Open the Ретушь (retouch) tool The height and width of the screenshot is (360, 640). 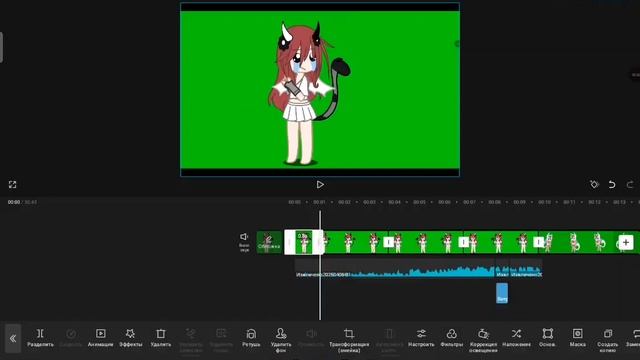(x=251, y=338)
